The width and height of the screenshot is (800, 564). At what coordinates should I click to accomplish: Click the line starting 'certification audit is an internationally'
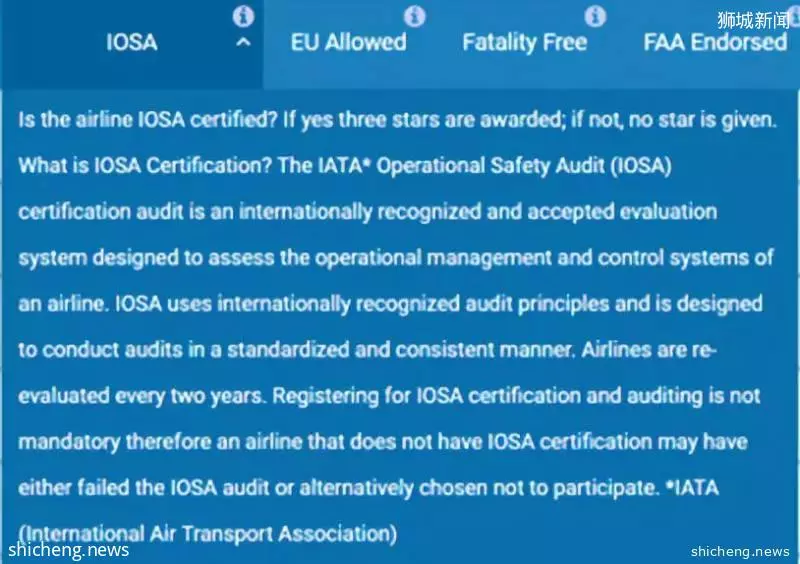pos(368,212)
